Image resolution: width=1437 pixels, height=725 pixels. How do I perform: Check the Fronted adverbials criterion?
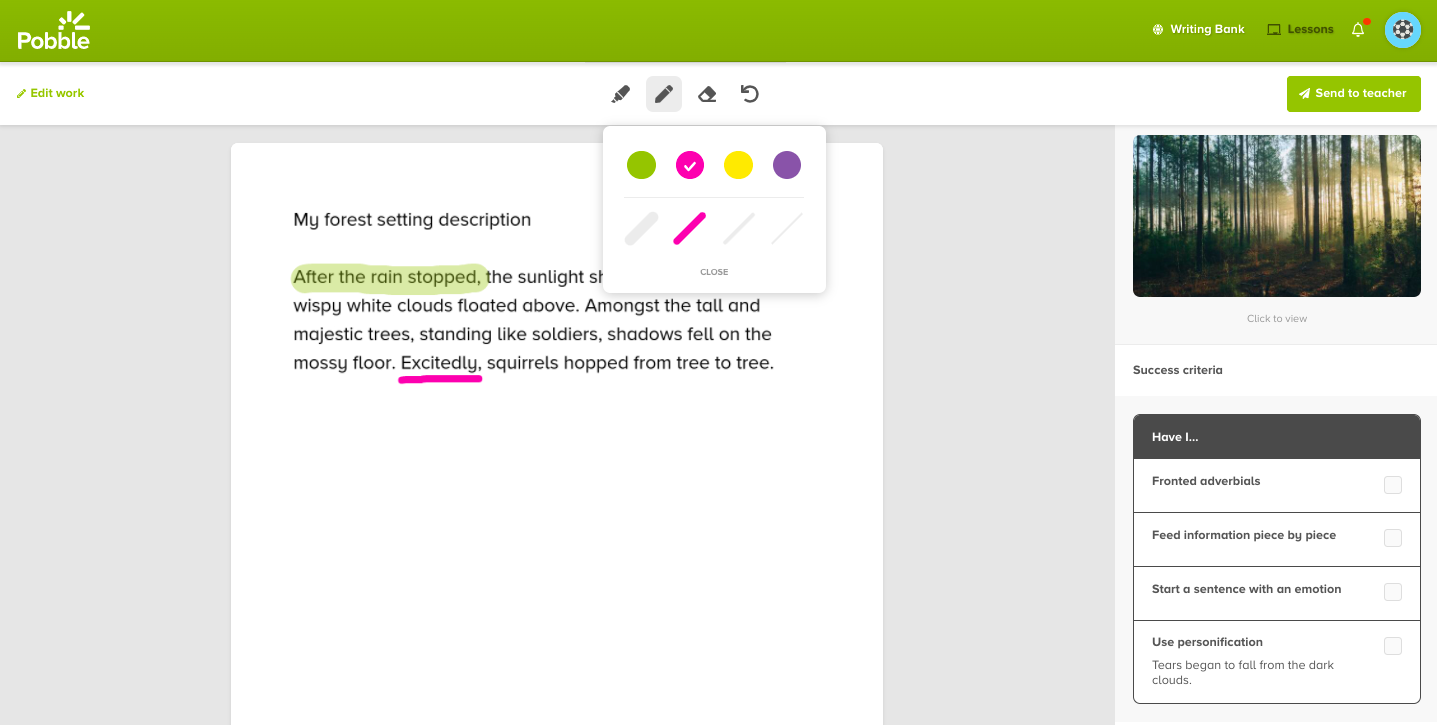[x=1393, y=484]
